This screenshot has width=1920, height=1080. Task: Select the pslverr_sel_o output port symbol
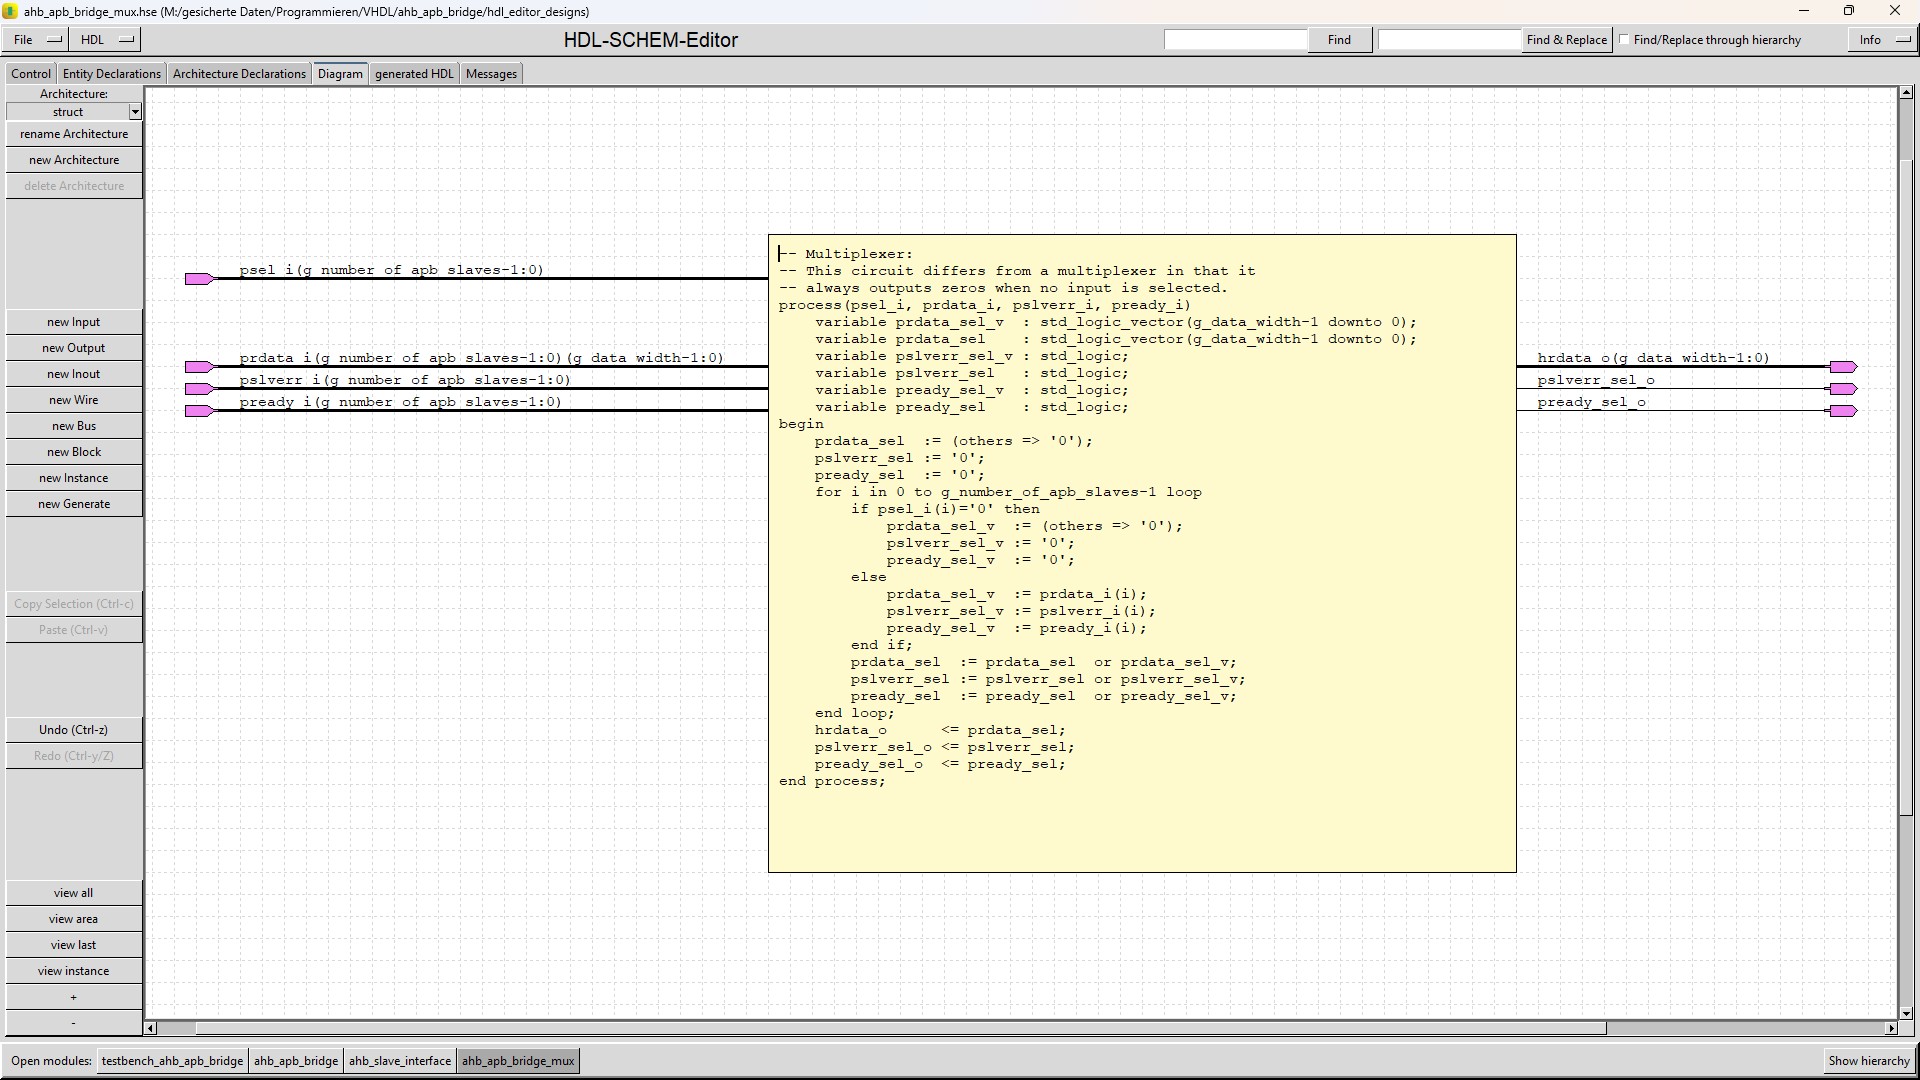(x=1843, y=389)
